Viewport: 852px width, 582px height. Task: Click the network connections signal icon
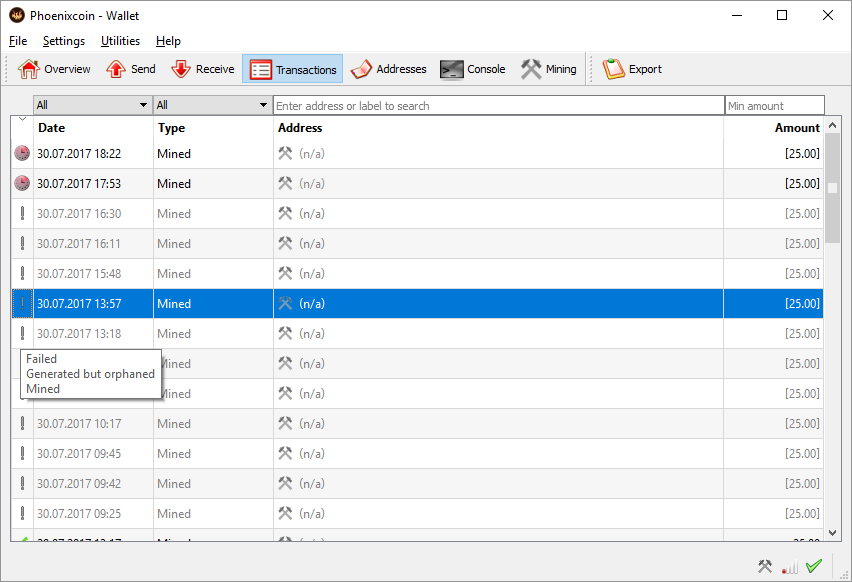click(x=790, y=567)
